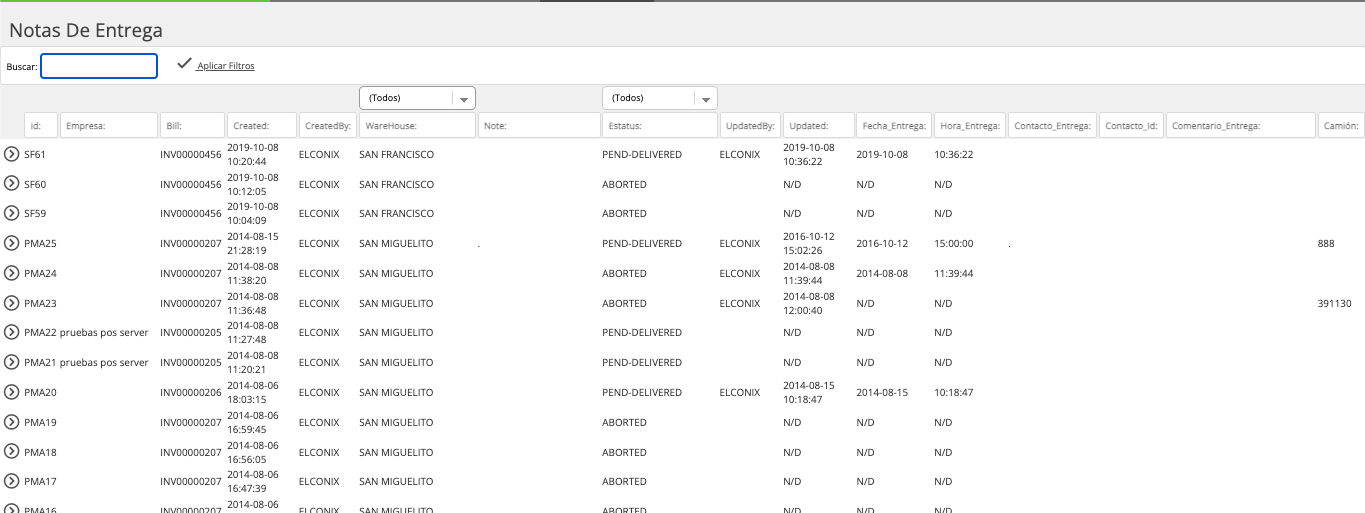This screenshot has width=1365, height=513.
Task: Expand row PMA21 pruebas pos server arrow
Action: [12, 362]
